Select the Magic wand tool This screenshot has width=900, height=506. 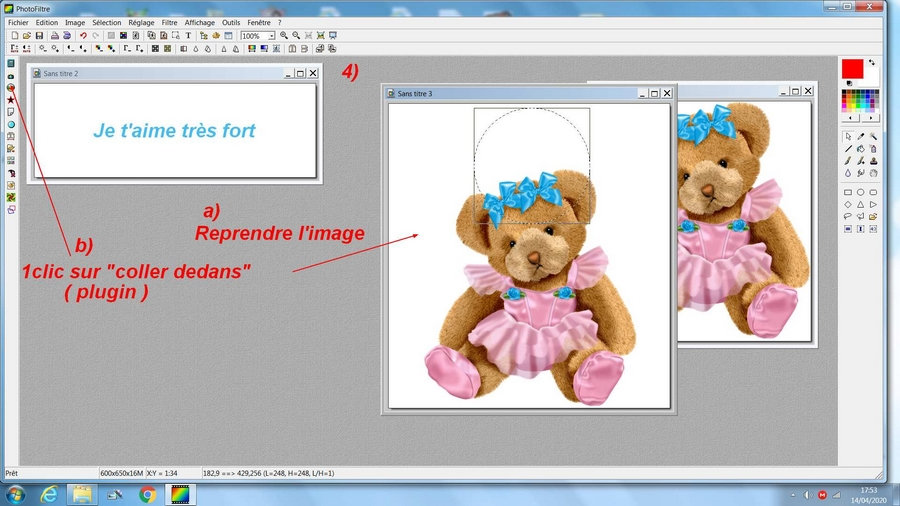click(x=873, y=137)
